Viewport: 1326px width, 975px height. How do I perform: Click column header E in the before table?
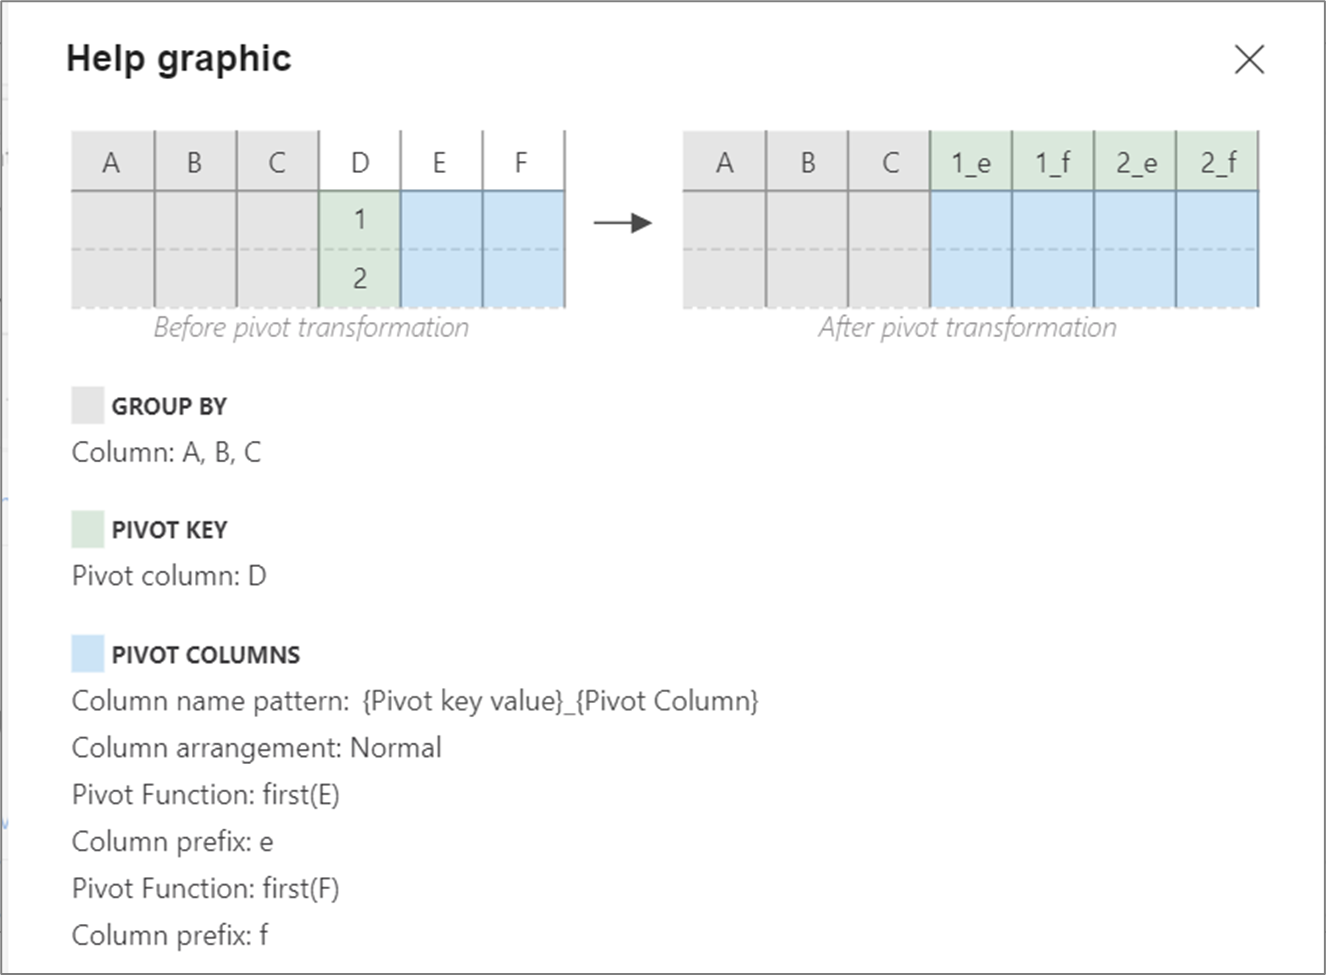click(438, 161)
